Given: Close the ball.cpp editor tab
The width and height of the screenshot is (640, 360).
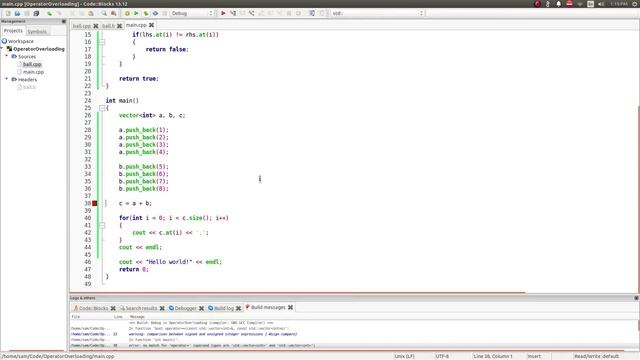Looking at the screenshot, I should coord(96,26).
